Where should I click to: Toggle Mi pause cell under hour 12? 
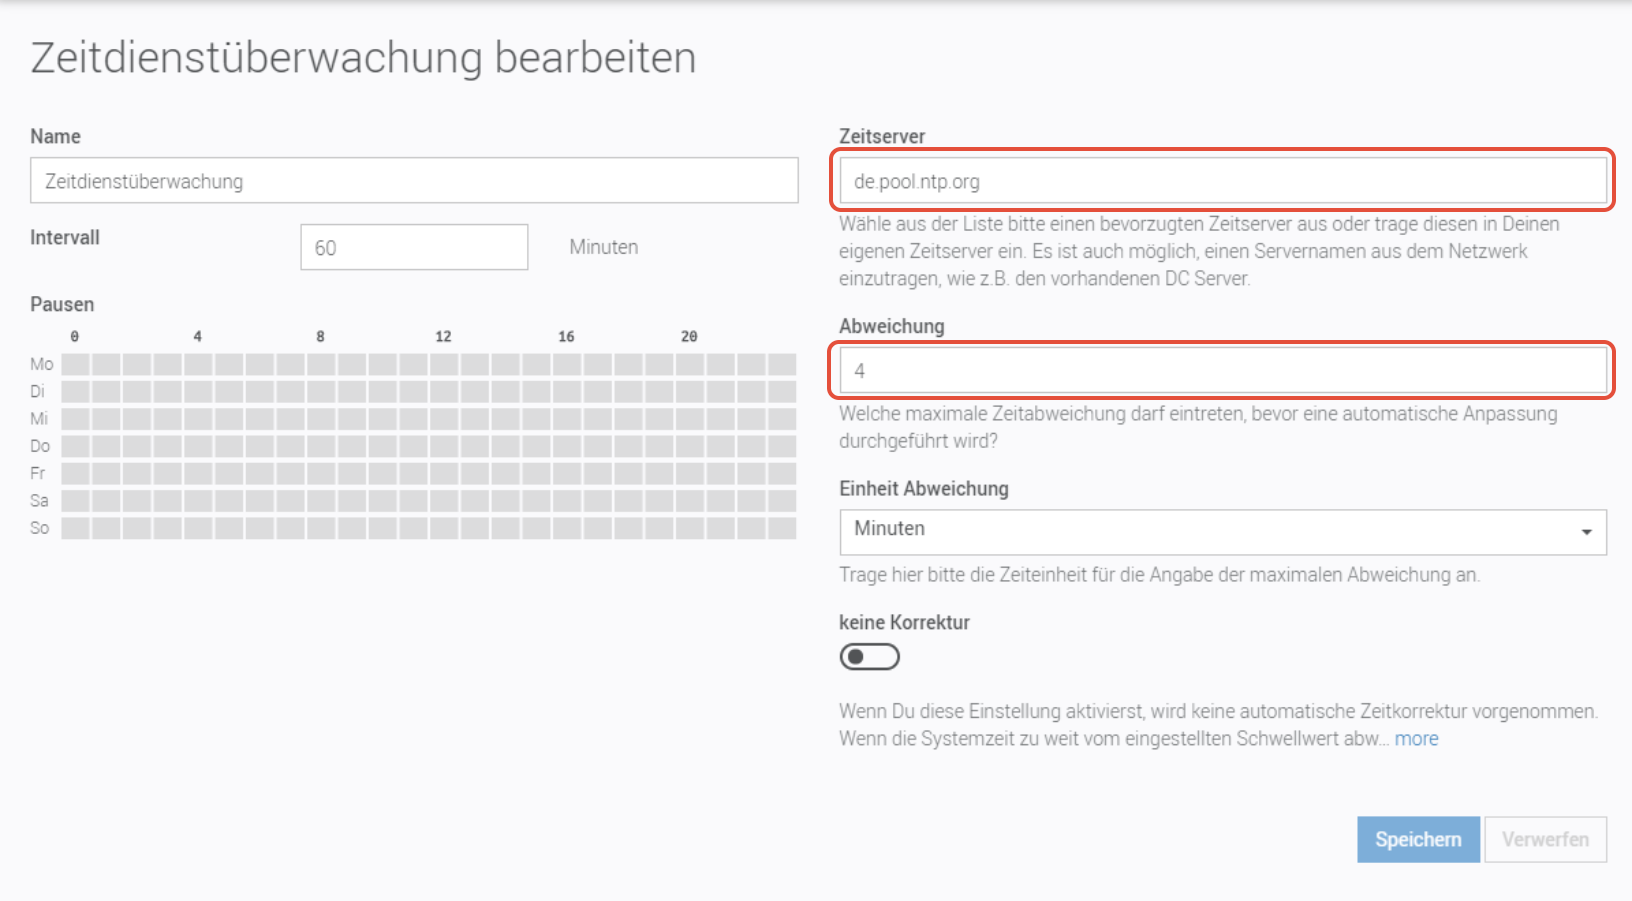click(445, 418)
